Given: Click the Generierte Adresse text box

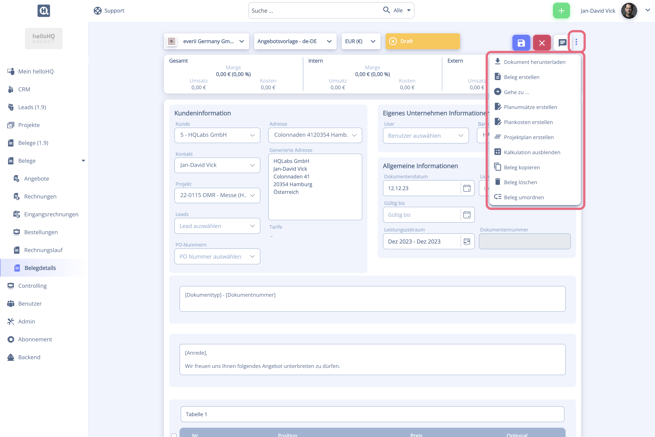Looking at the screenshot, I should (315, 187).
